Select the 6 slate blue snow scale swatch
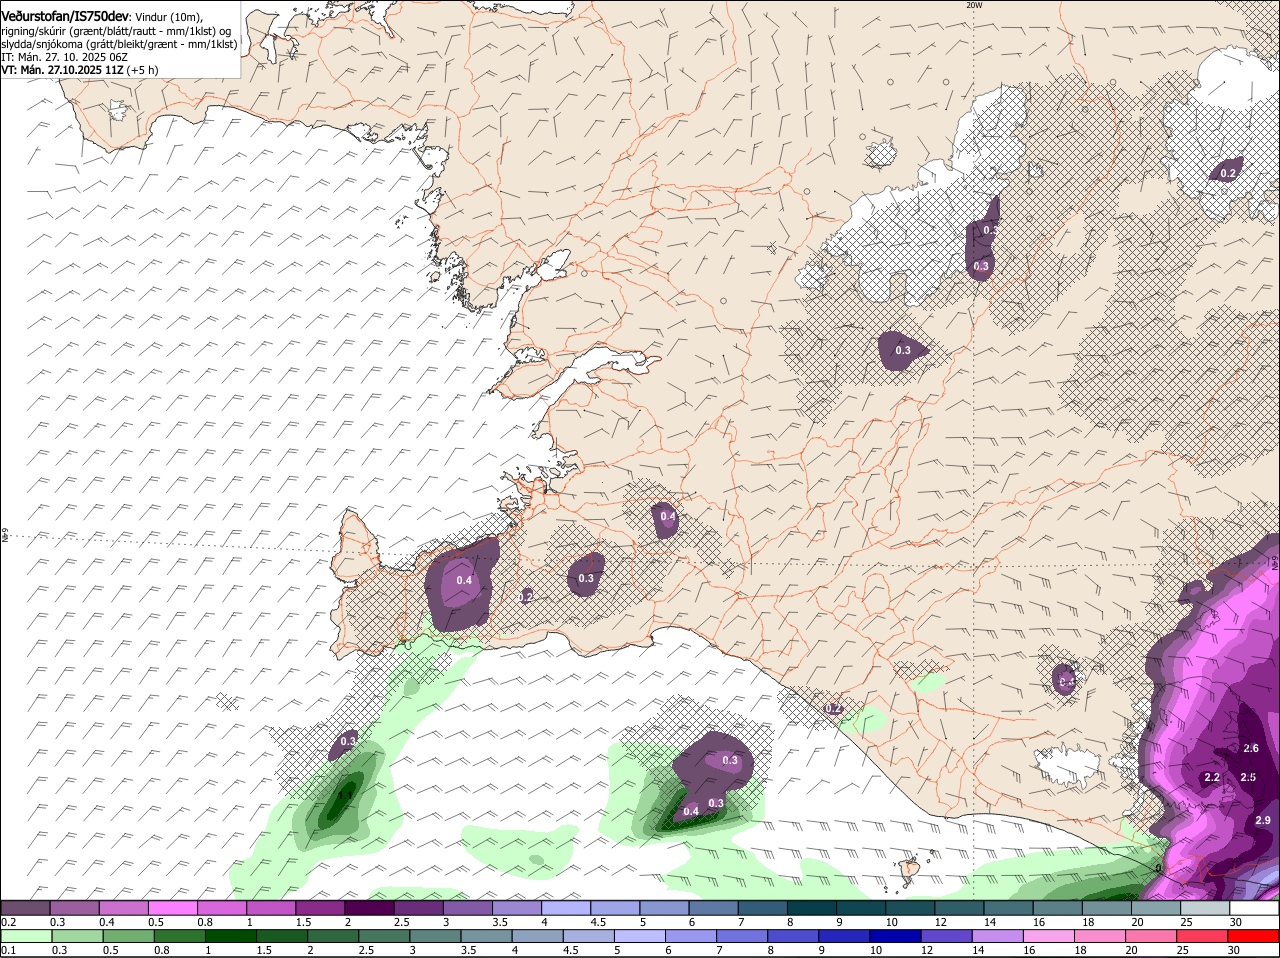The height and width of the screenshot is (958, 1280). coord(713,908)
